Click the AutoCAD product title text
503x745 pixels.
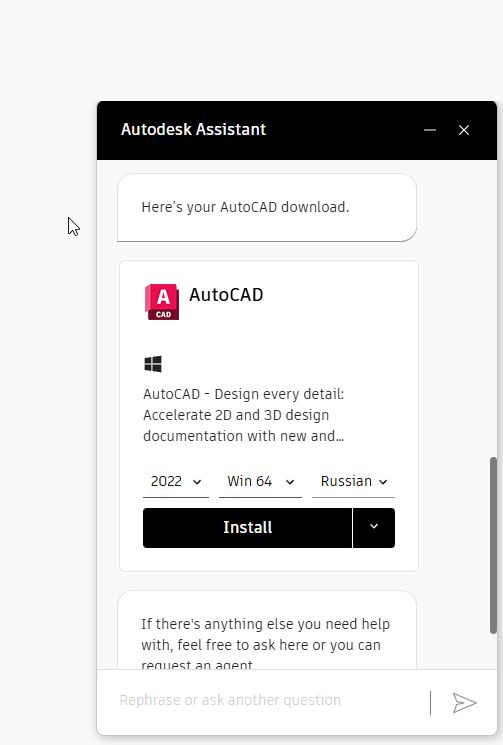click(x=226, y=295)
